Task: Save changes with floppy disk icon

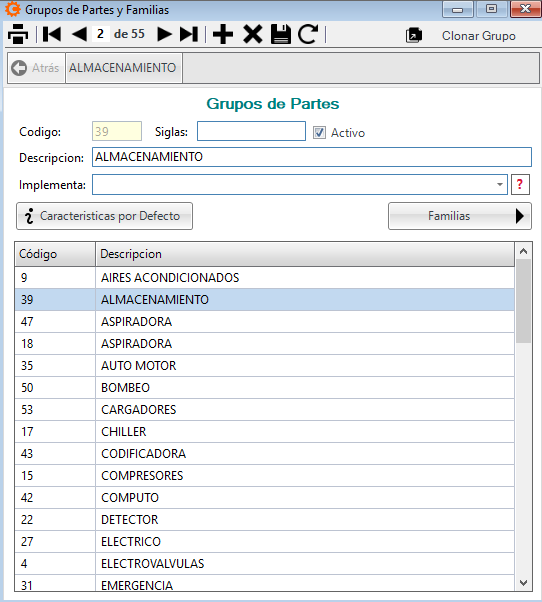Action: pyautogui.click(x=281, y=34)
